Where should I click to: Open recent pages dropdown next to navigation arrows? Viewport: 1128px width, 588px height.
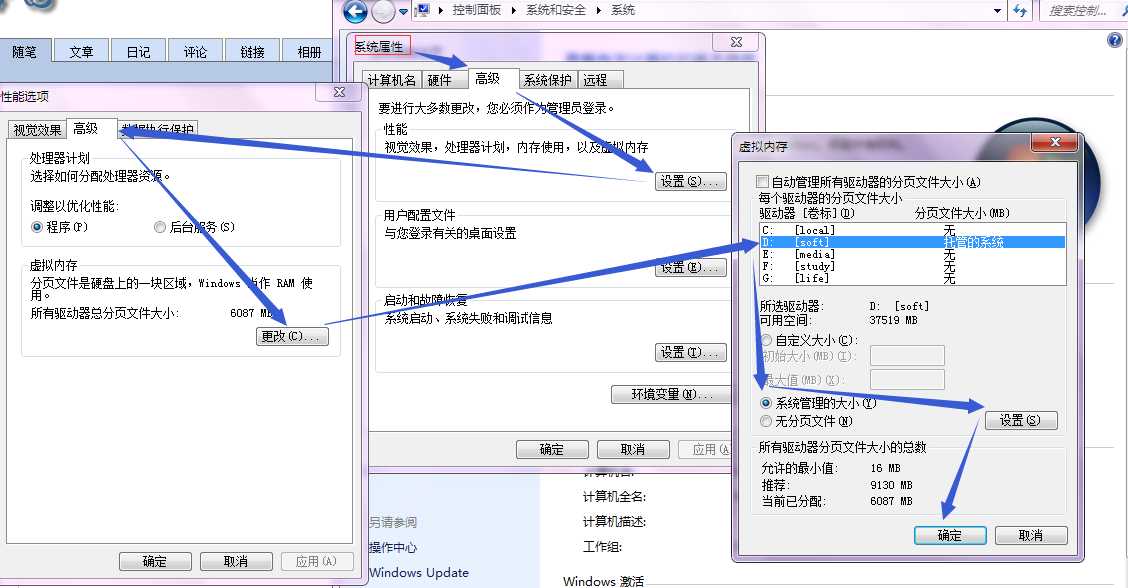(404, 12)
